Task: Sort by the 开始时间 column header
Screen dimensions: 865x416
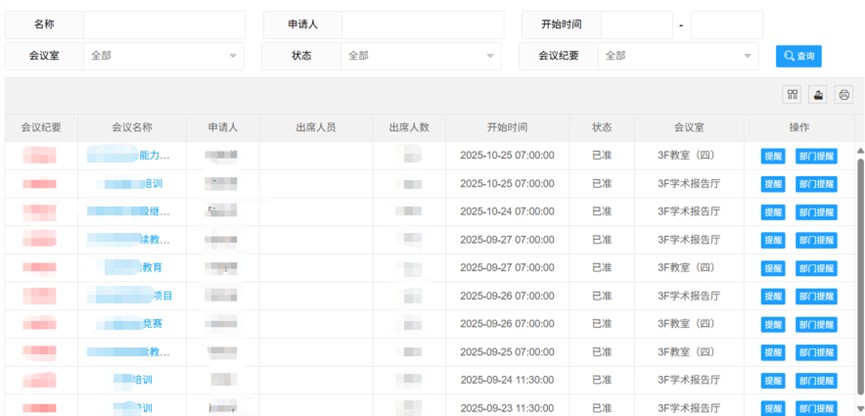Action: 507,127
